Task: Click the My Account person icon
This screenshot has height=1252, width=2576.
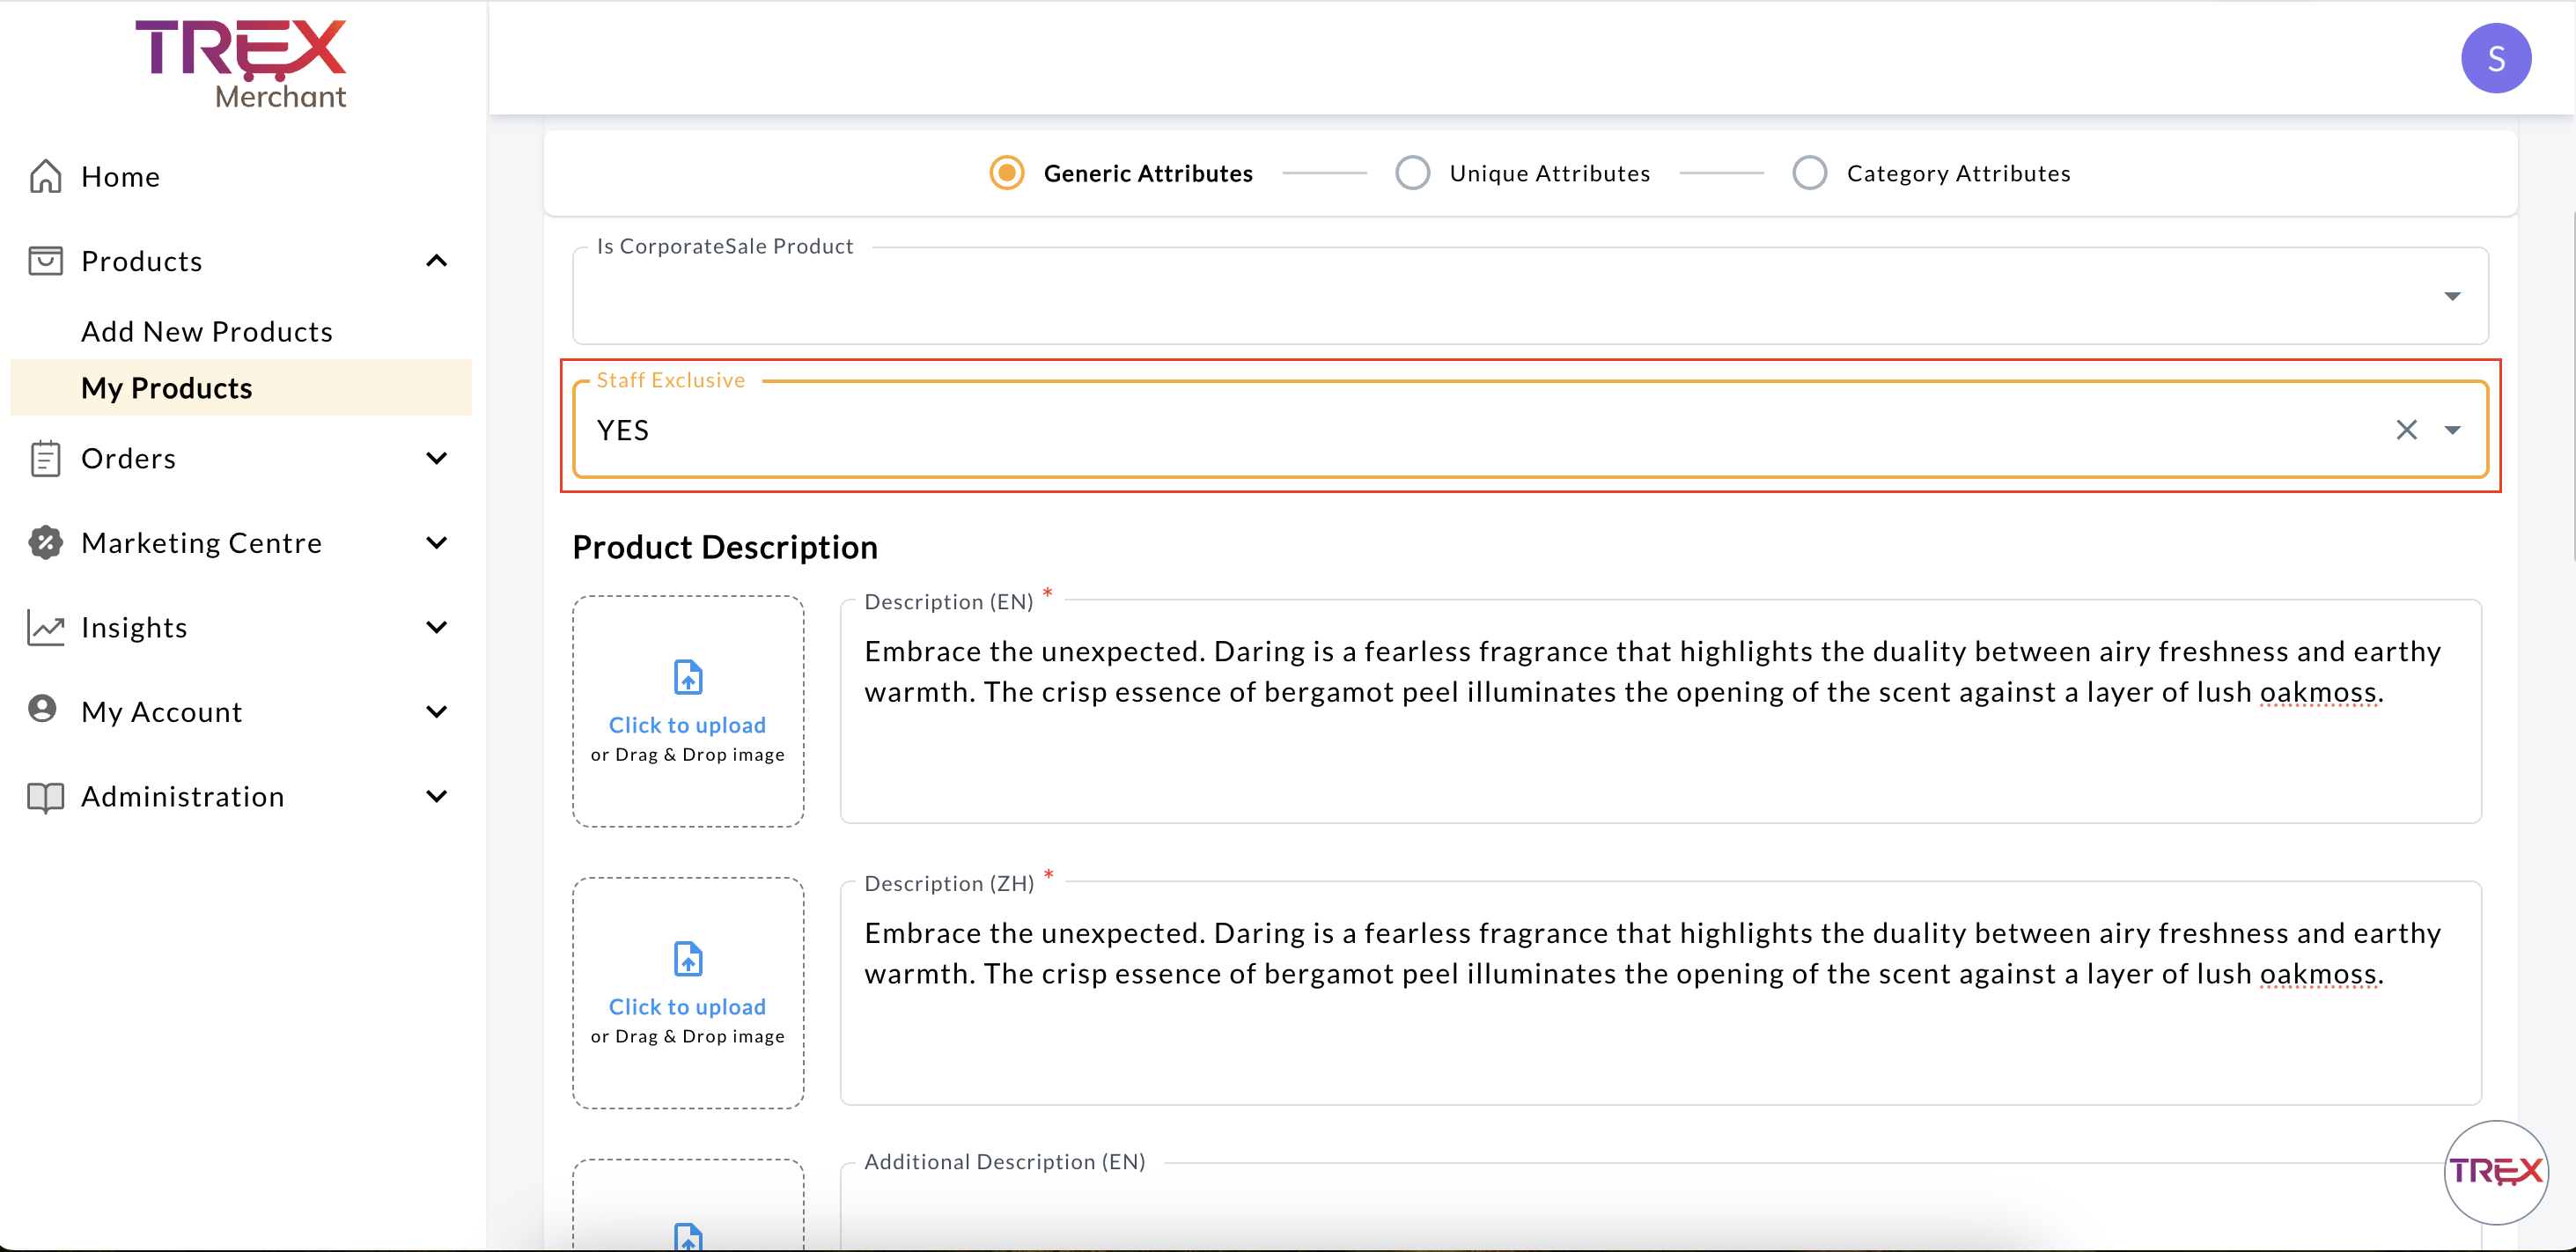Action: click(43, 710)
